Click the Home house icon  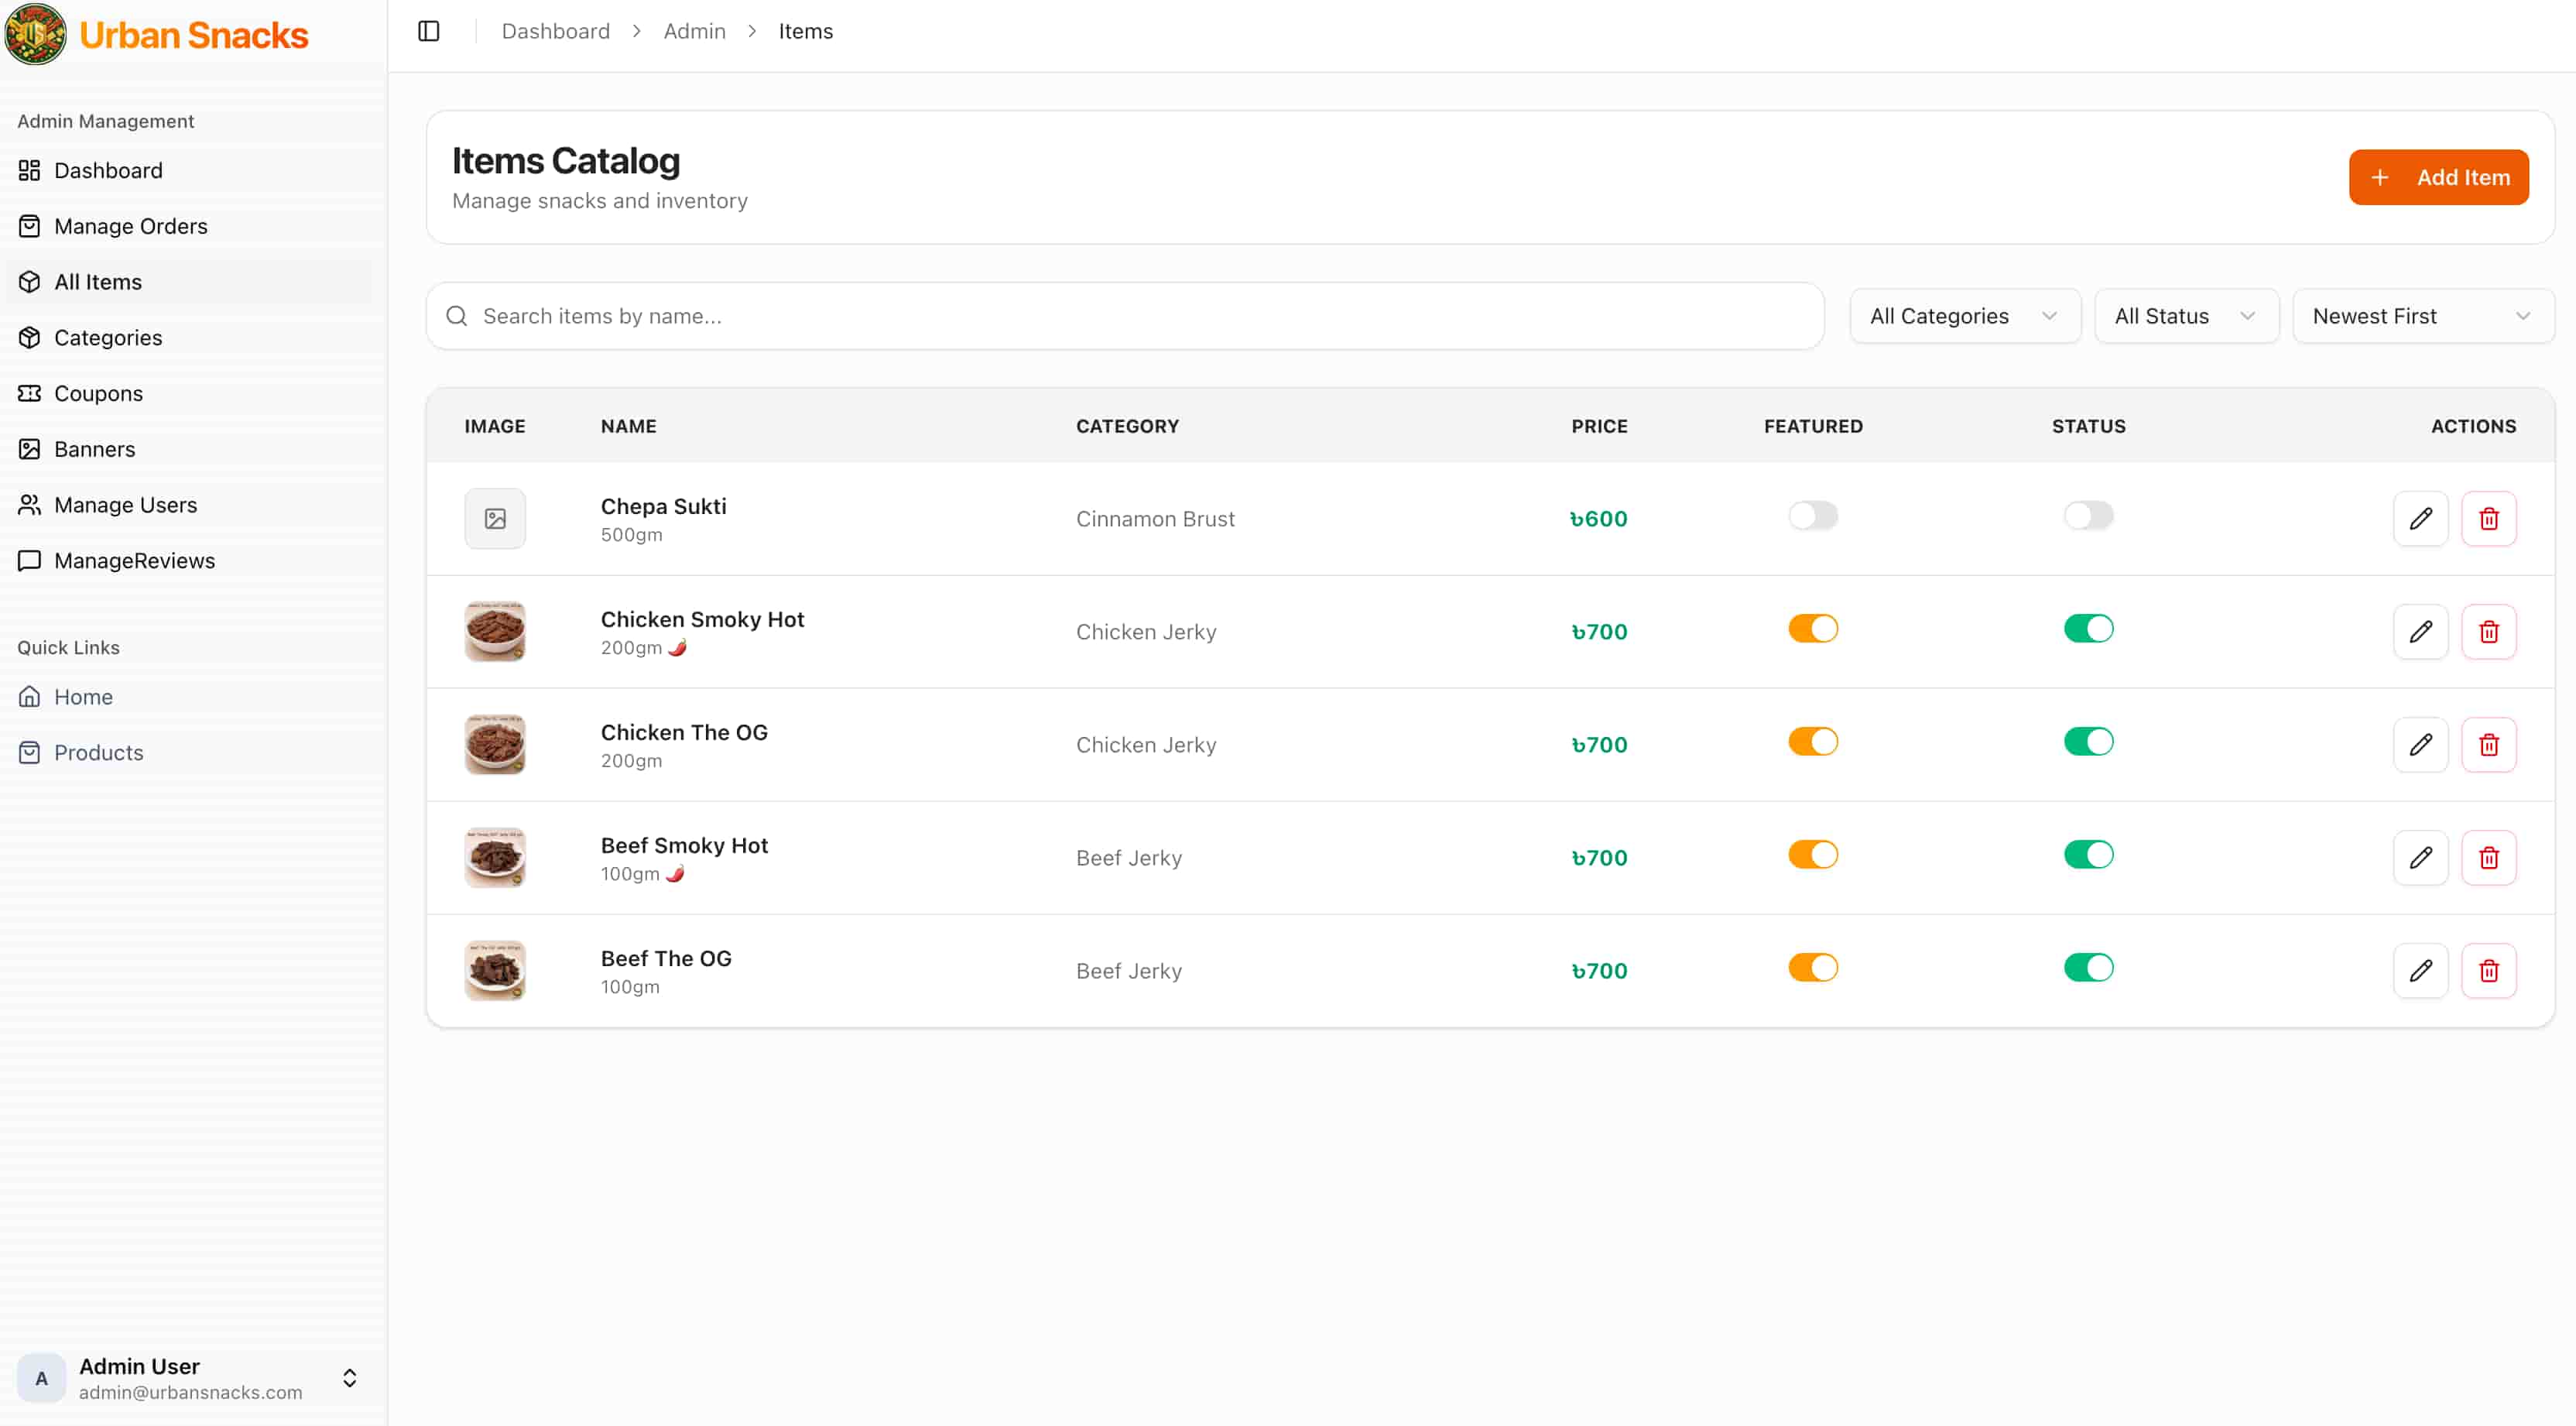pos(30,697)
